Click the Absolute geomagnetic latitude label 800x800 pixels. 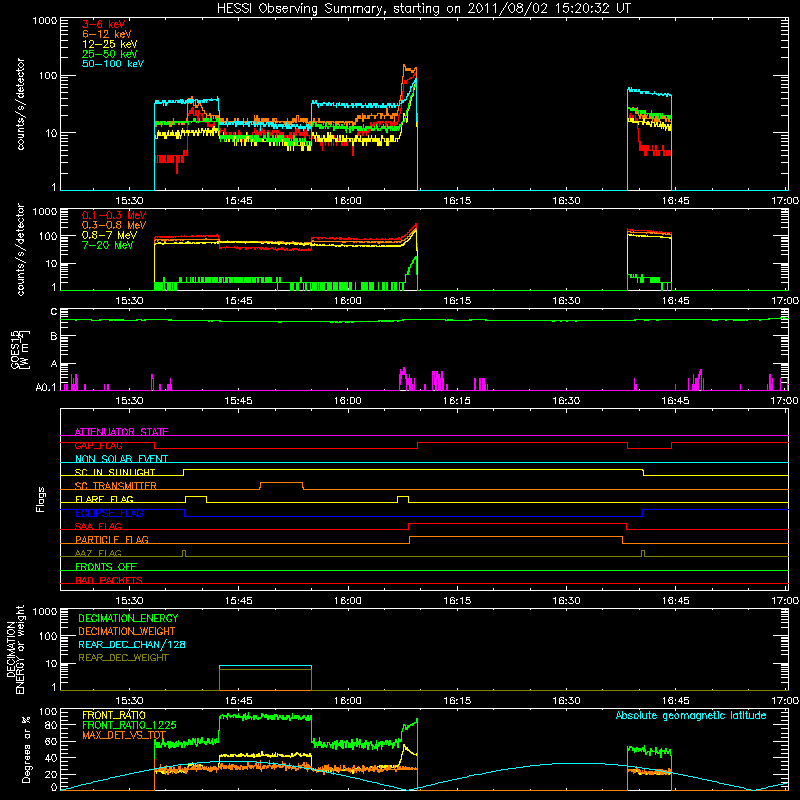691,715
